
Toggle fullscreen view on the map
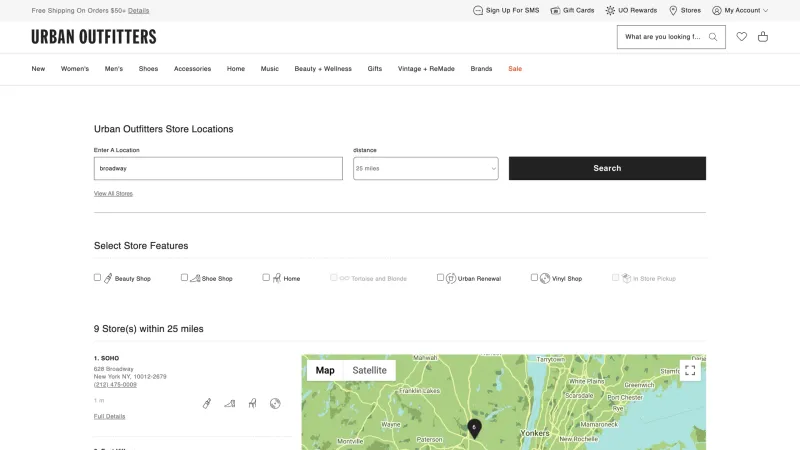click(x=690, y=370)
